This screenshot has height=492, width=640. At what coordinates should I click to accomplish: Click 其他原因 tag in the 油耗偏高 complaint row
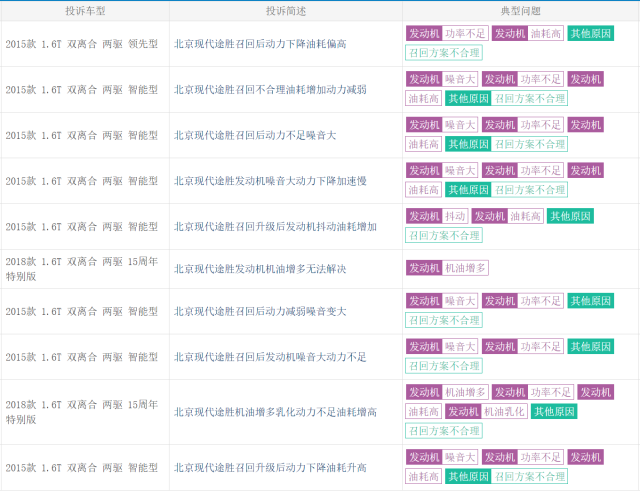coord(591,33)
